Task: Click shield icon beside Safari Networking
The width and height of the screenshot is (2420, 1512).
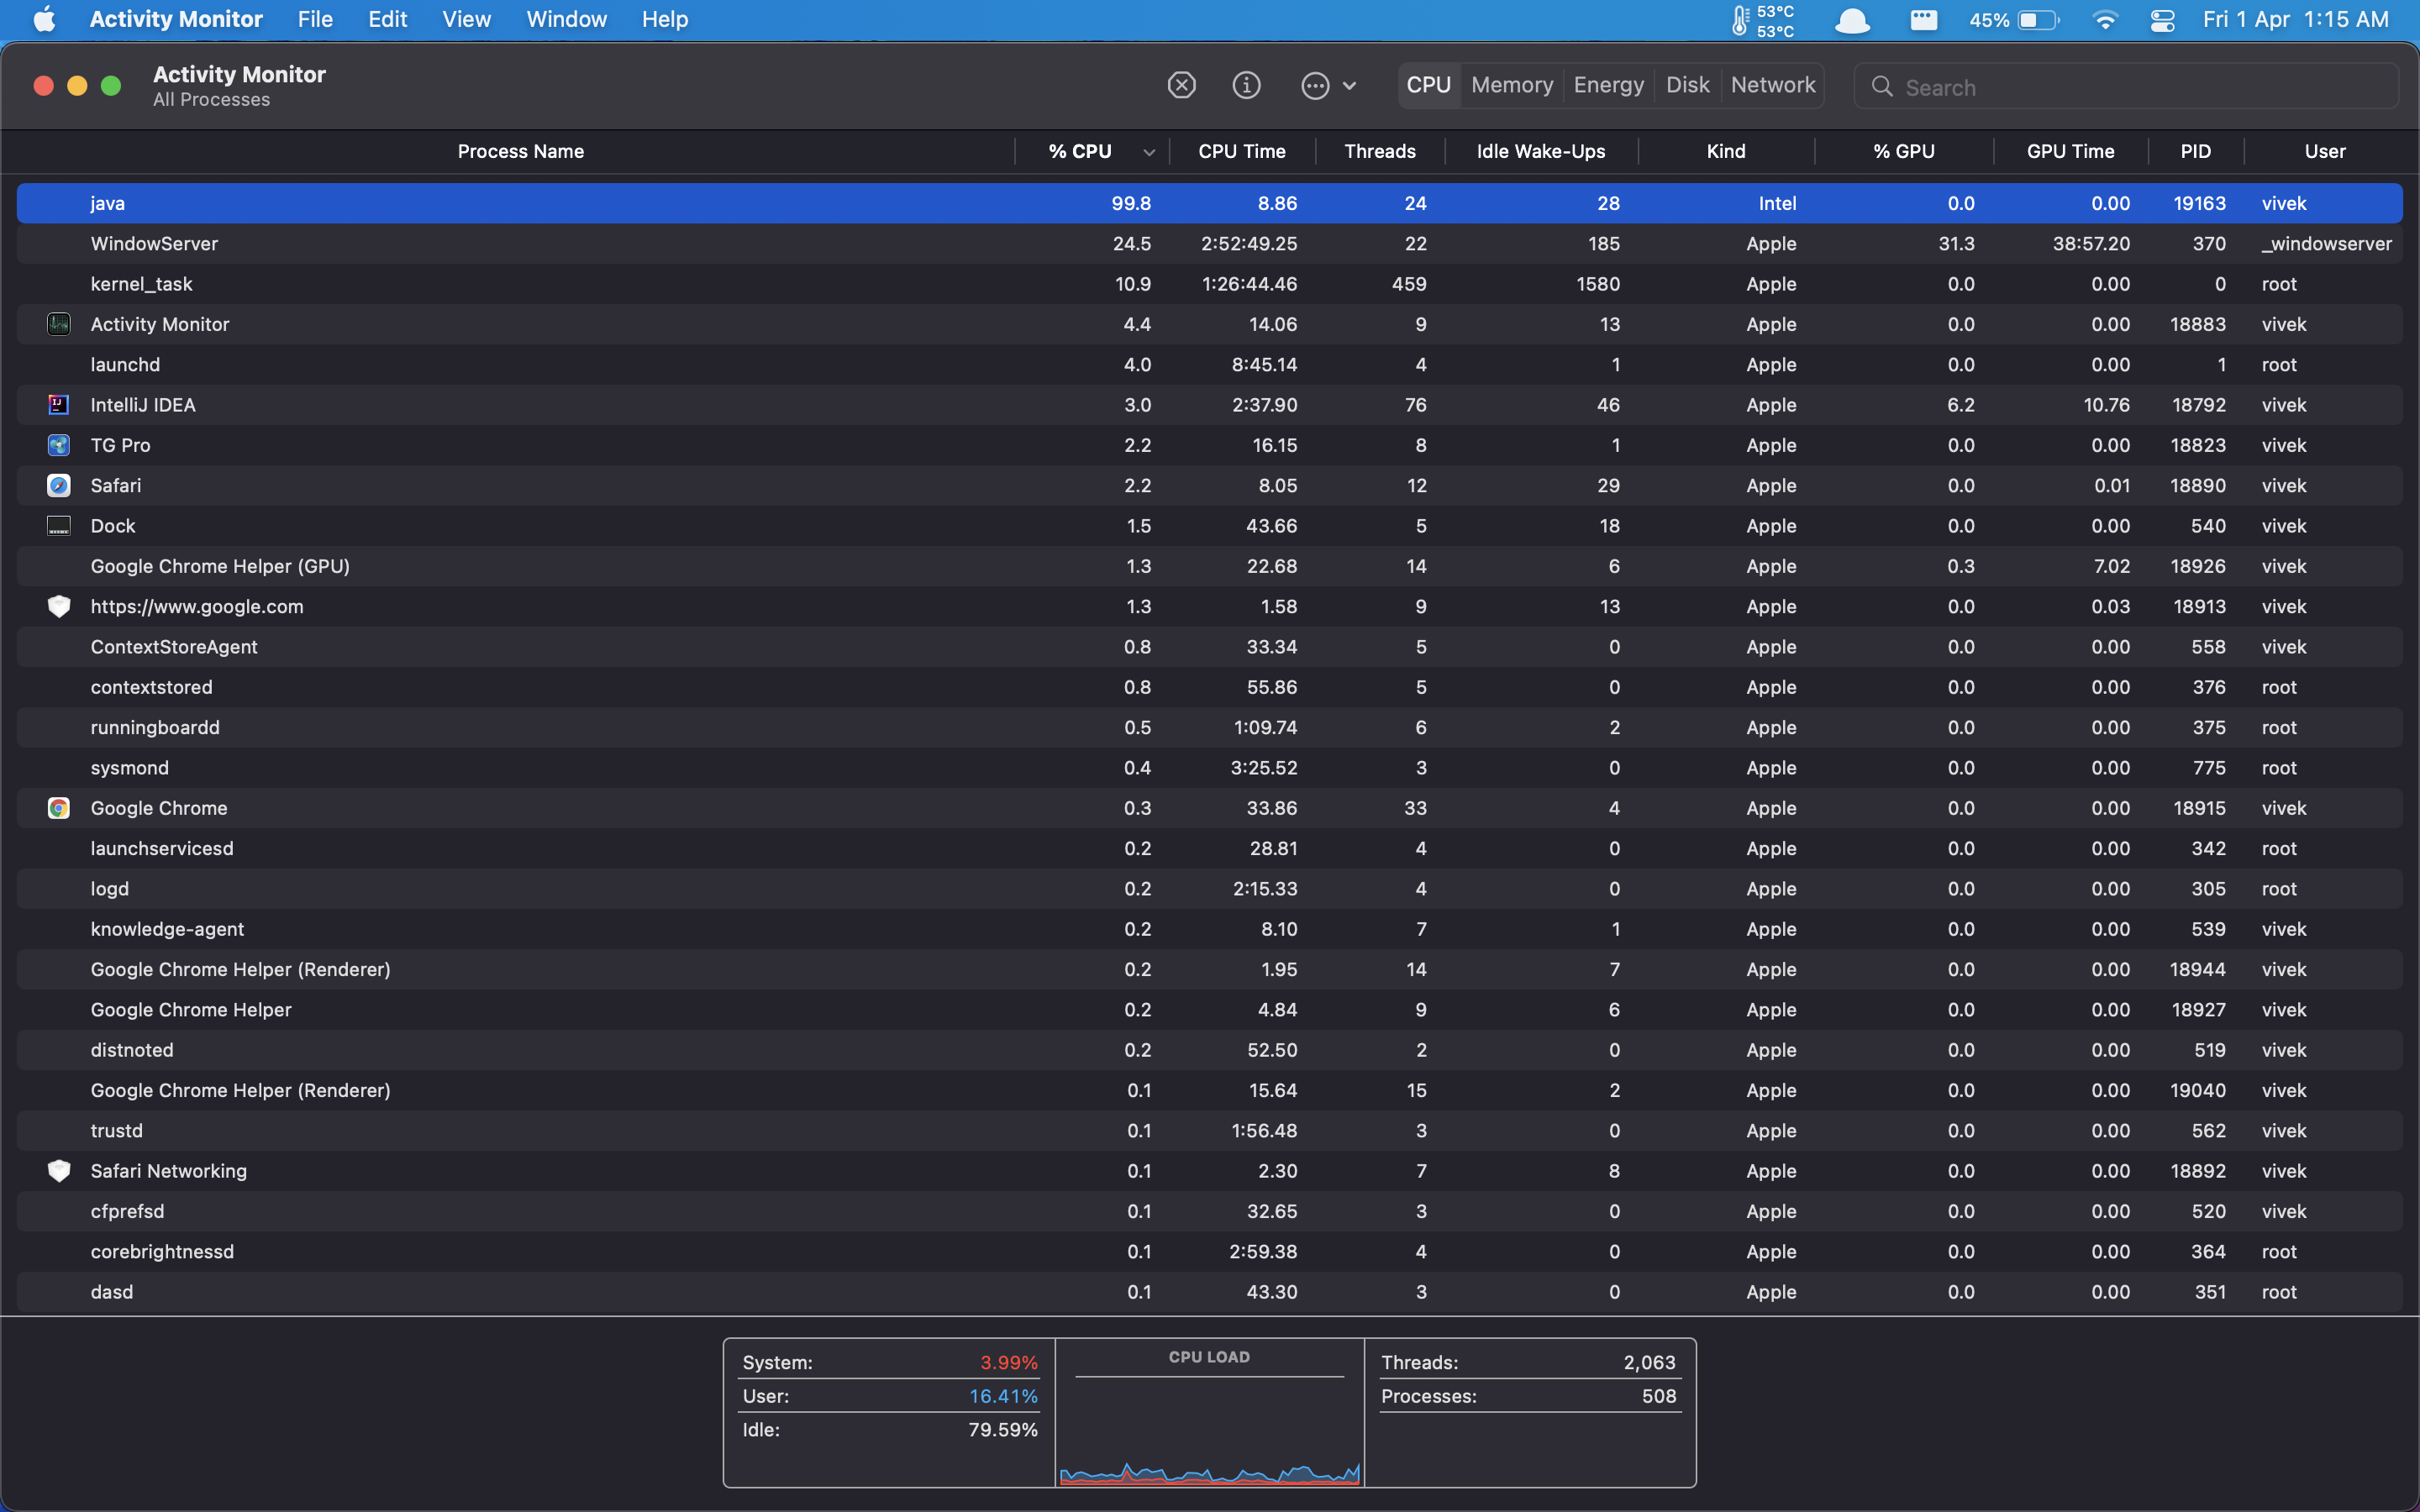Action: click(x=59, y=1171)
